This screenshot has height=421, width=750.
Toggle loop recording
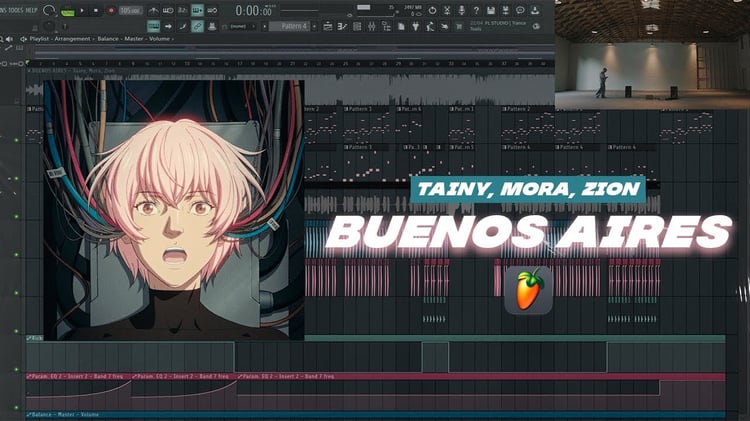point(212,10)
